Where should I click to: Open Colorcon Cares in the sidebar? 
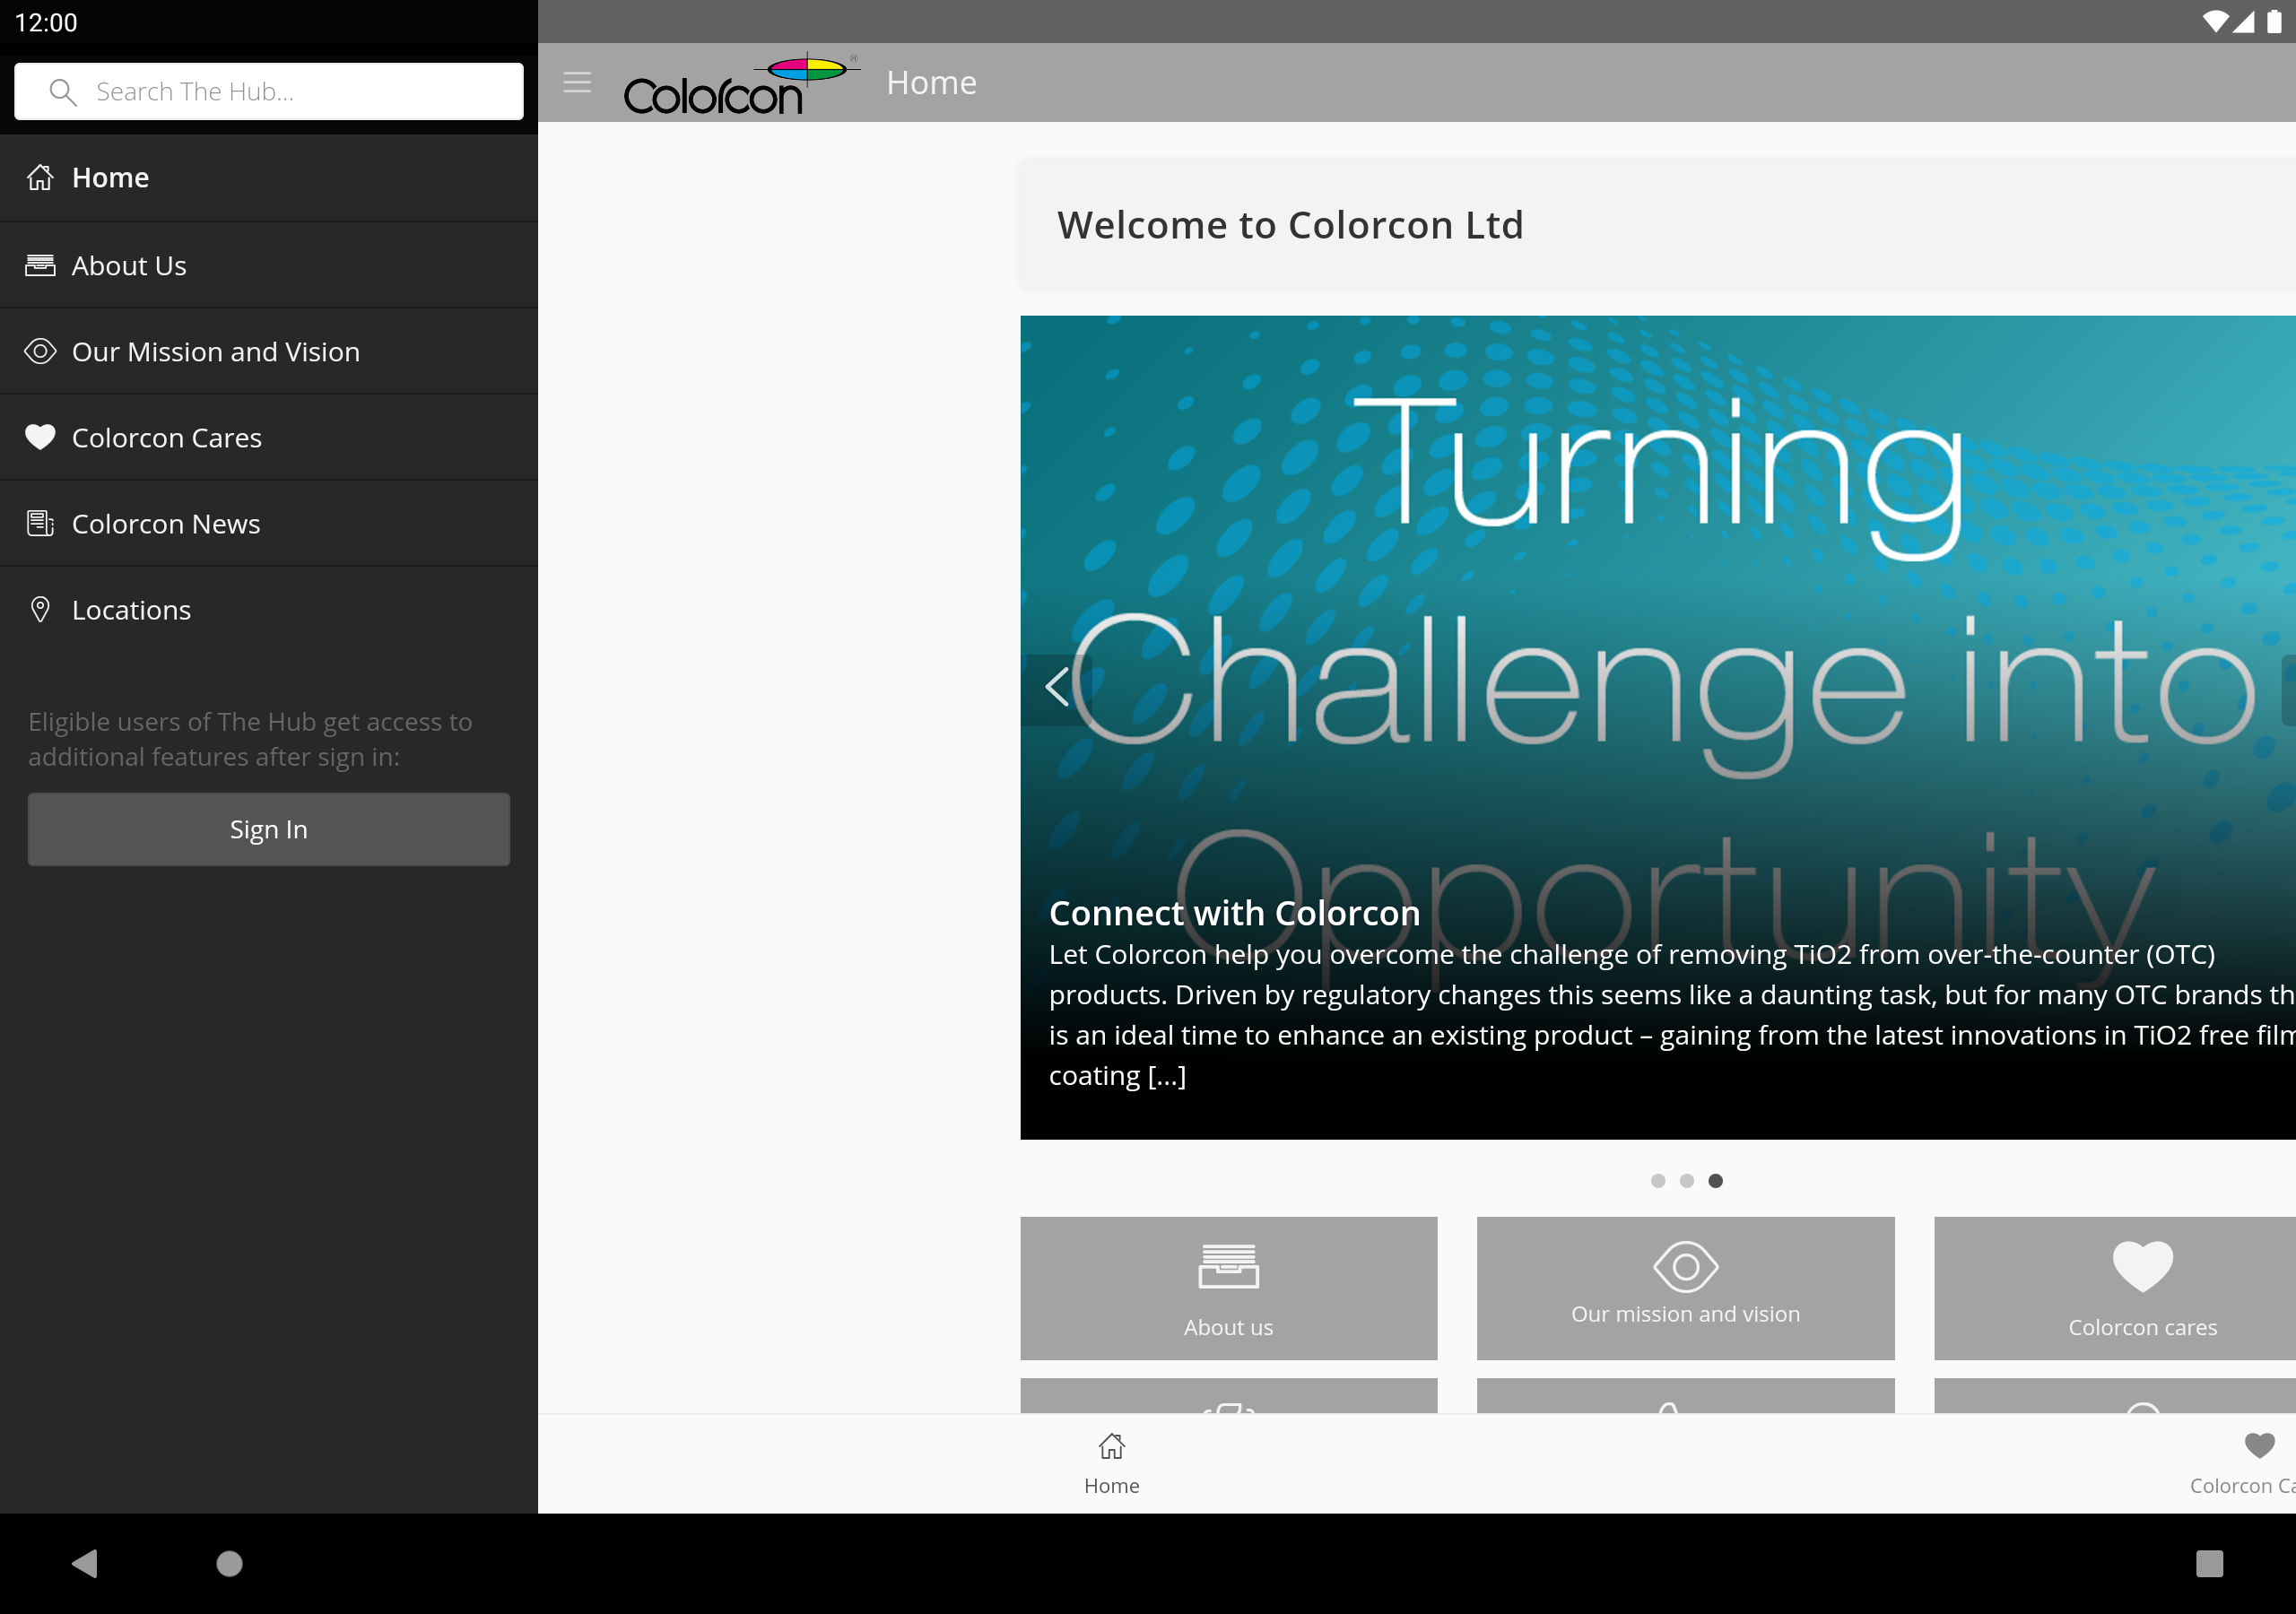[269, 437]
